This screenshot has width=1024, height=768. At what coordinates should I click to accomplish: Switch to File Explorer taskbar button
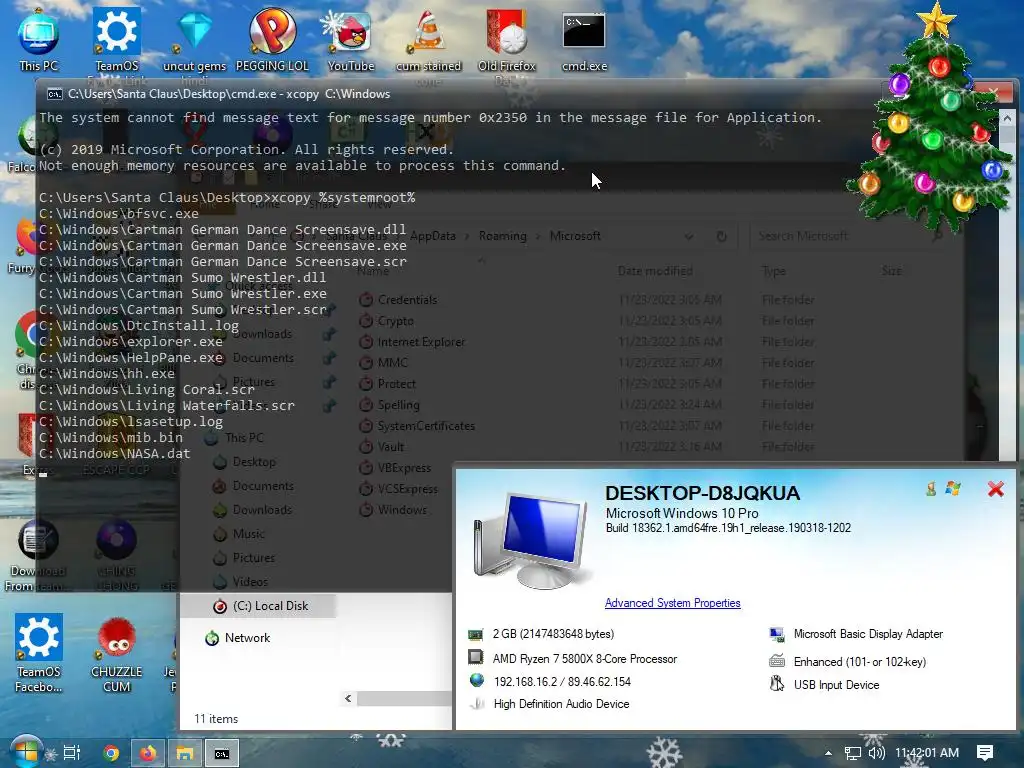[x=185, y=753]
